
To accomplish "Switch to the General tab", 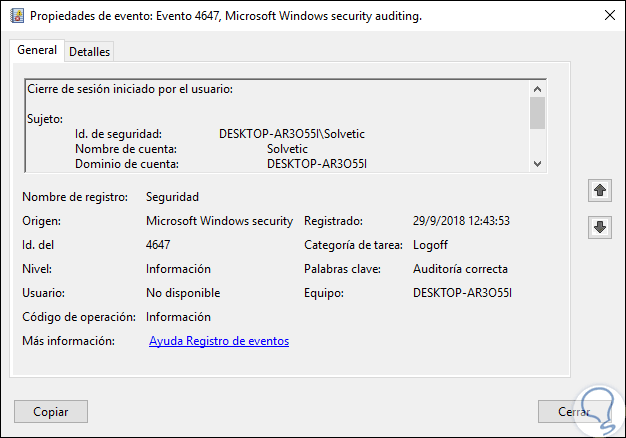I will click(37, 51).
